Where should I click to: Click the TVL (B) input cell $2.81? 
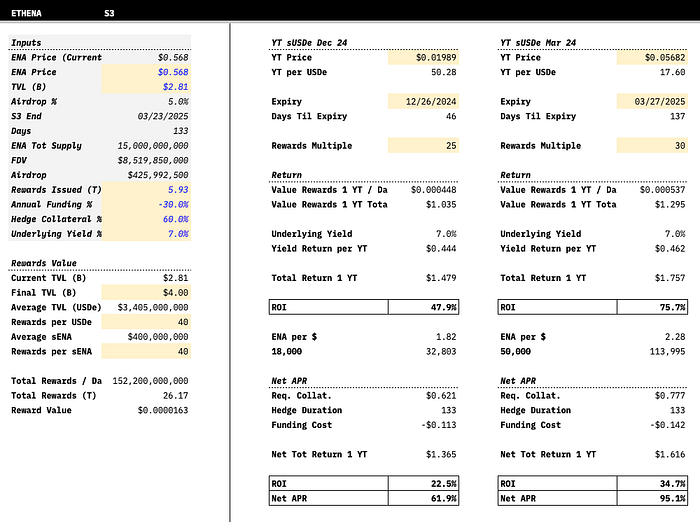pyautogui.click(x=146, y=87)
